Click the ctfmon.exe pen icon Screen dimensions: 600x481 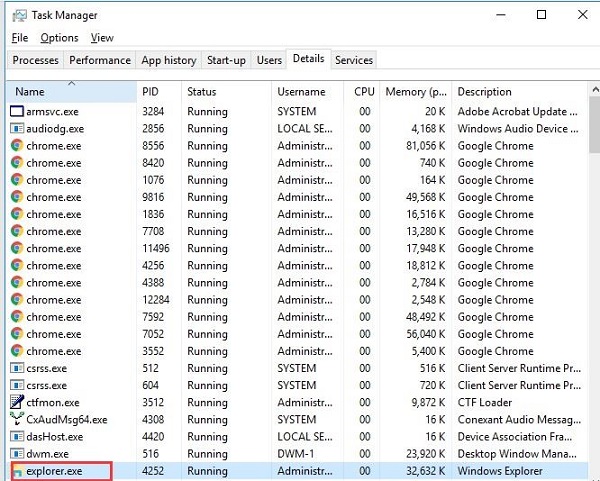[16, 402]
